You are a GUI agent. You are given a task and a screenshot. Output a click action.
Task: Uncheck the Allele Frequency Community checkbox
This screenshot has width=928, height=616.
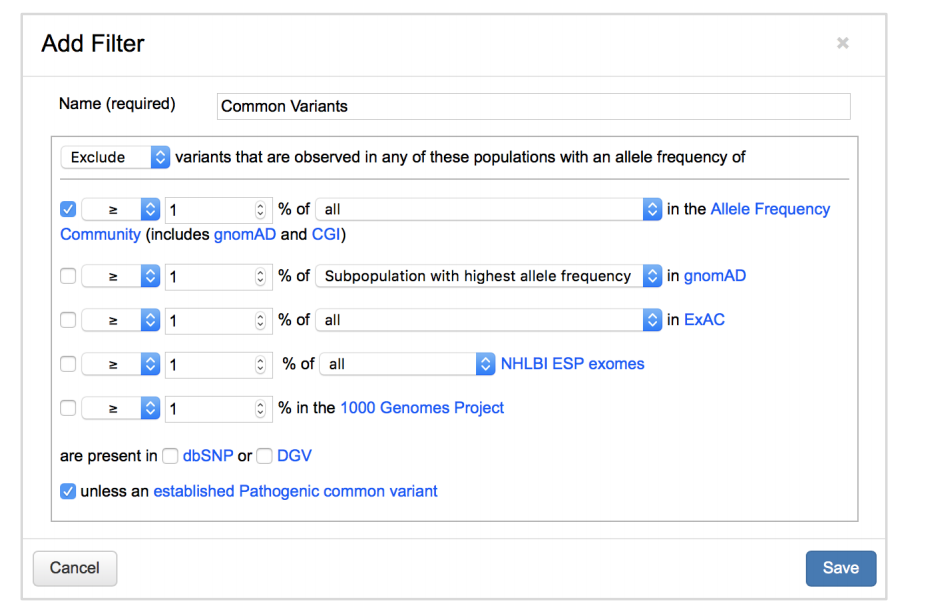(68, 209)
